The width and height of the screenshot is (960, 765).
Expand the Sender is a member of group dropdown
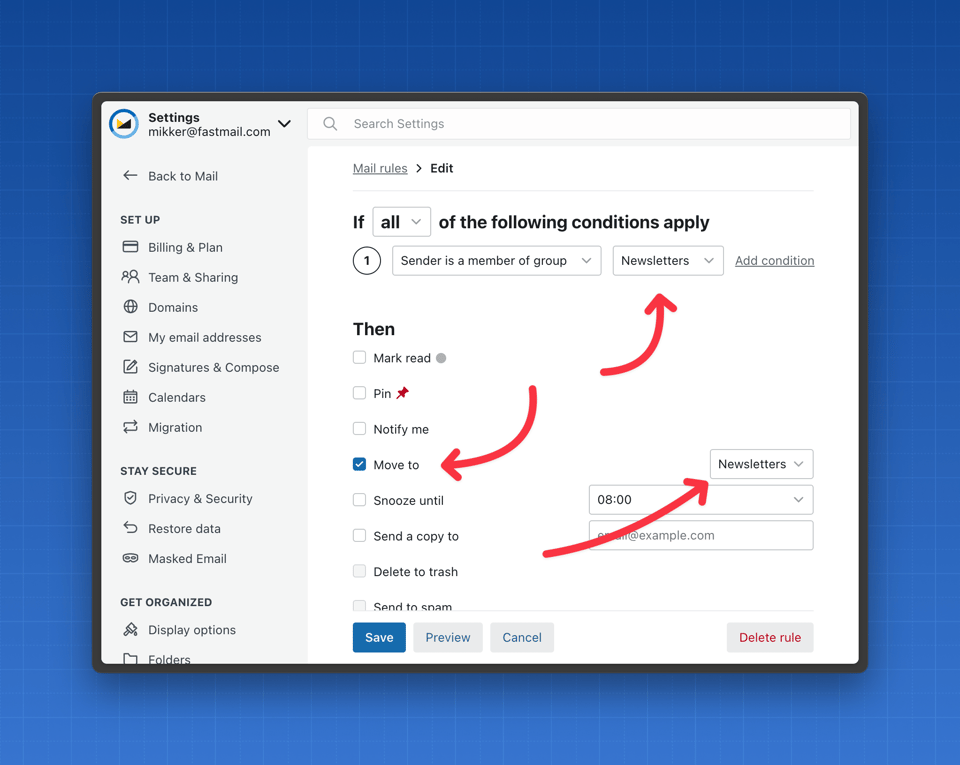click(496, 261)
